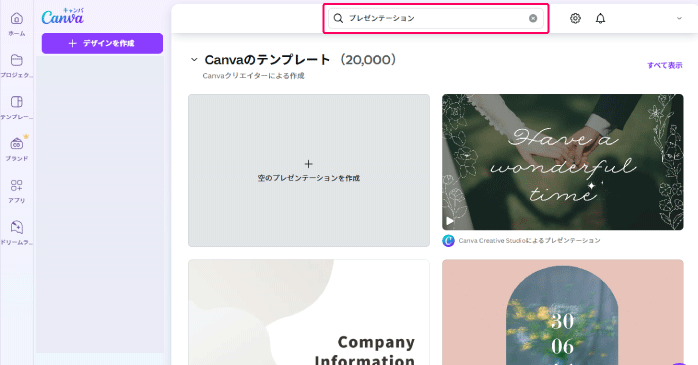Create blank presentation (空のプレゼンテーションを作成)
The image size is (698, 365).
click(x=309, y=170)
